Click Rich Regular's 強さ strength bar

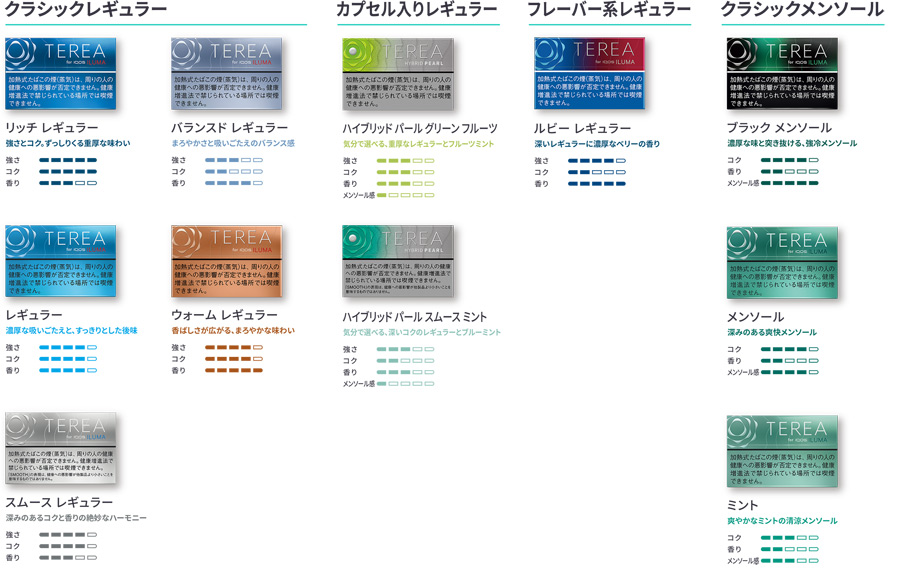click(x=68, y=160)
